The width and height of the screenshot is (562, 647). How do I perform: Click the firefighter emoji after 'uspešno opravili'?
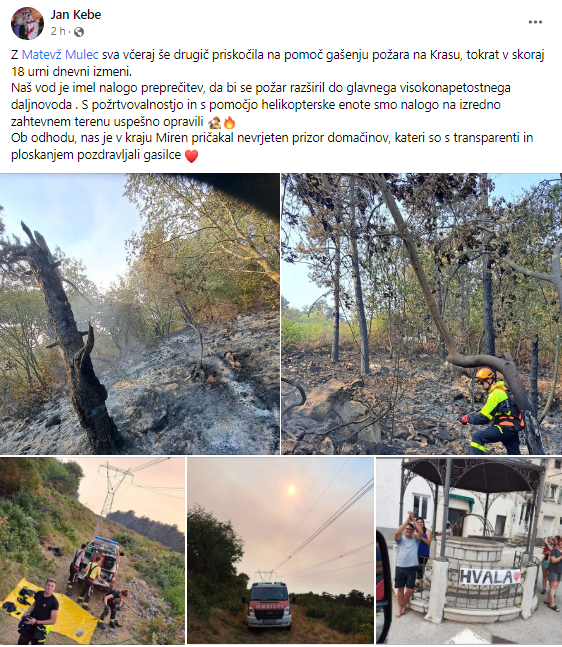215,123
